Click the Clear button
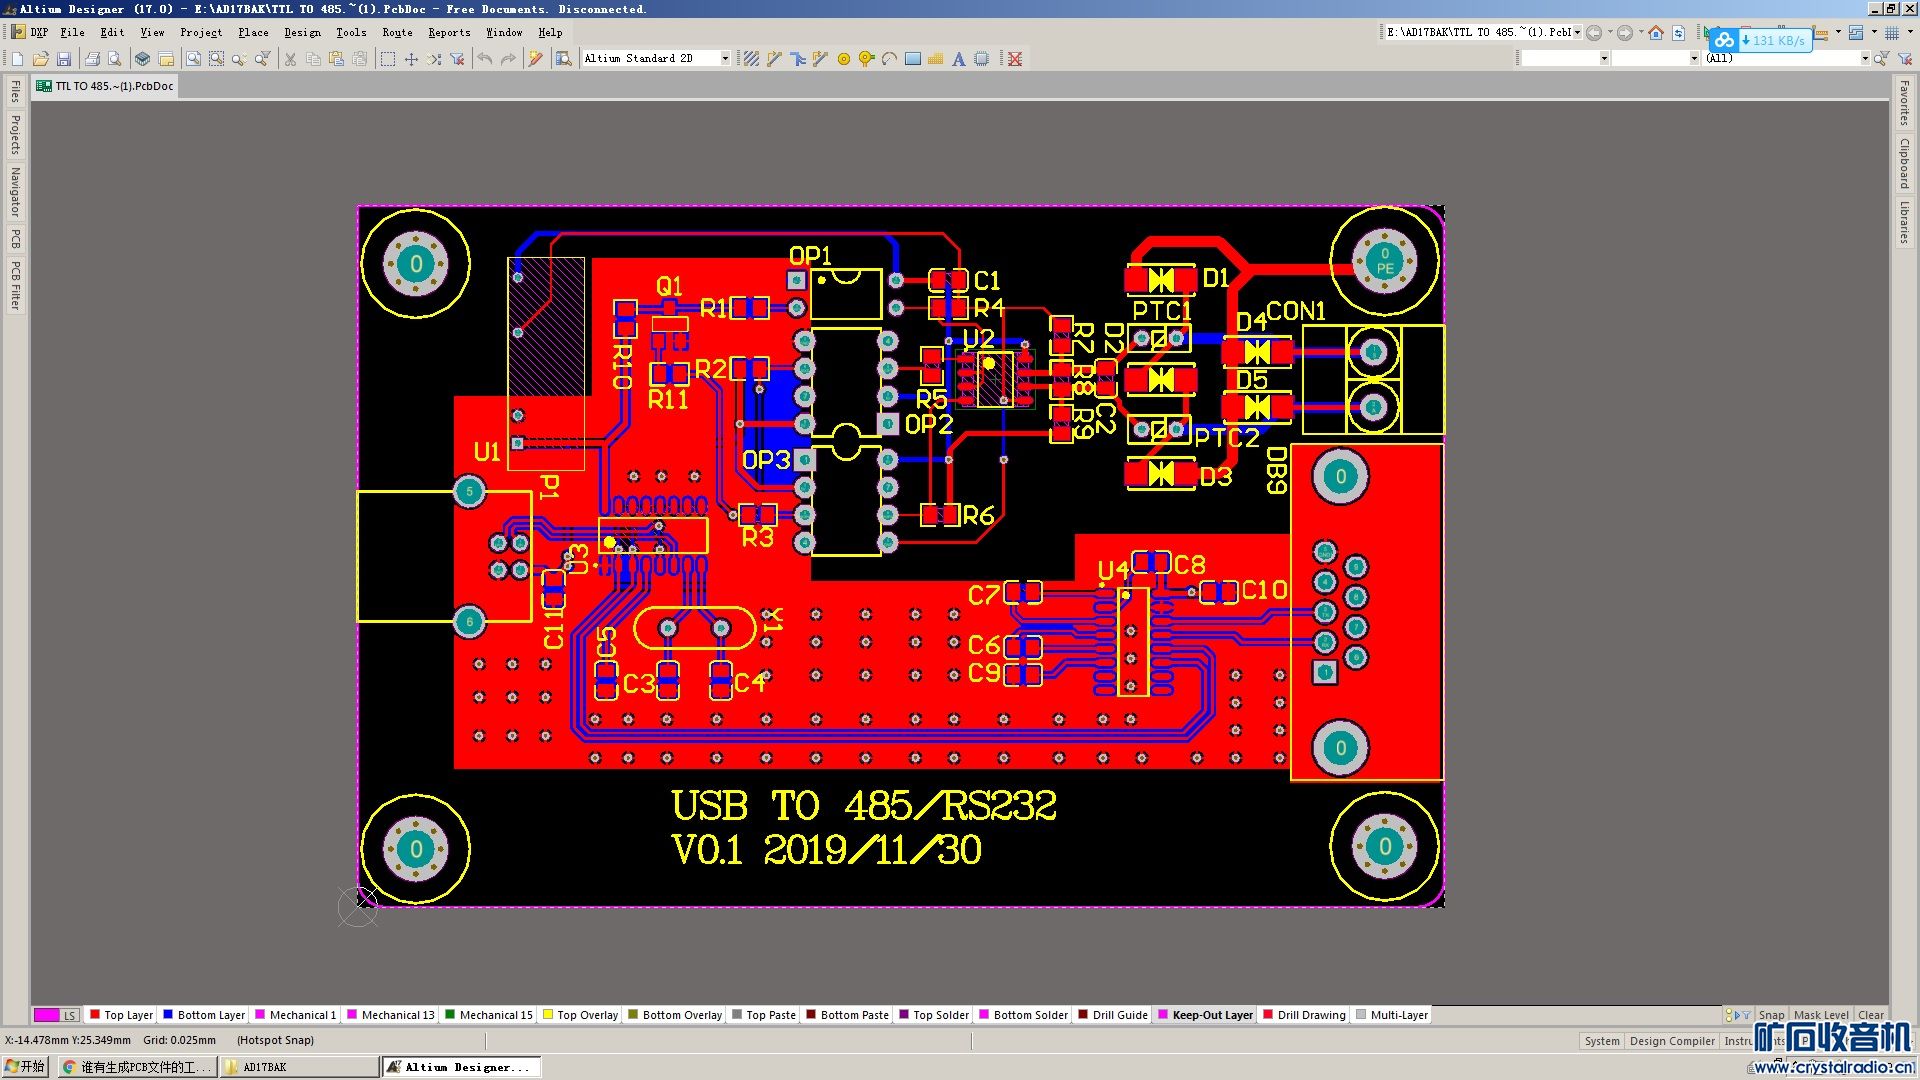Viewport: 1920px width, 1080px height. click(1871, 1015)
